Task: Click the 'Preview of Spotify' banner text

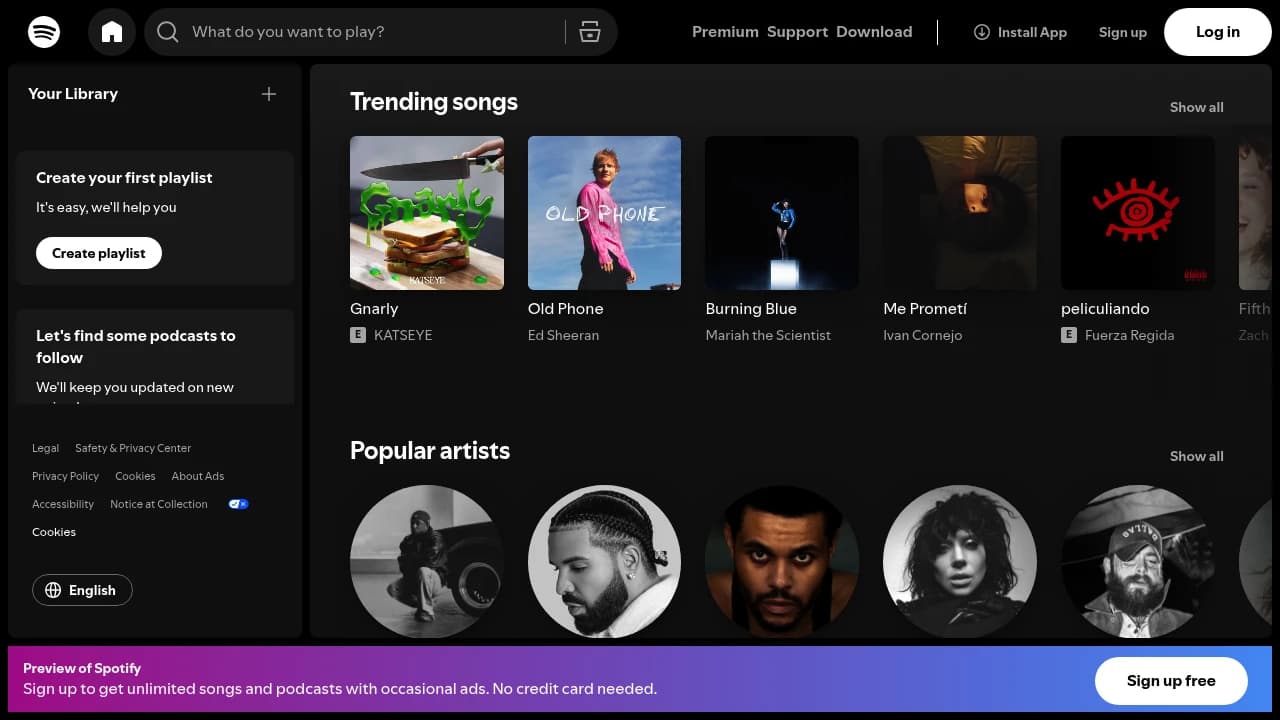Action: pos(82,668)
